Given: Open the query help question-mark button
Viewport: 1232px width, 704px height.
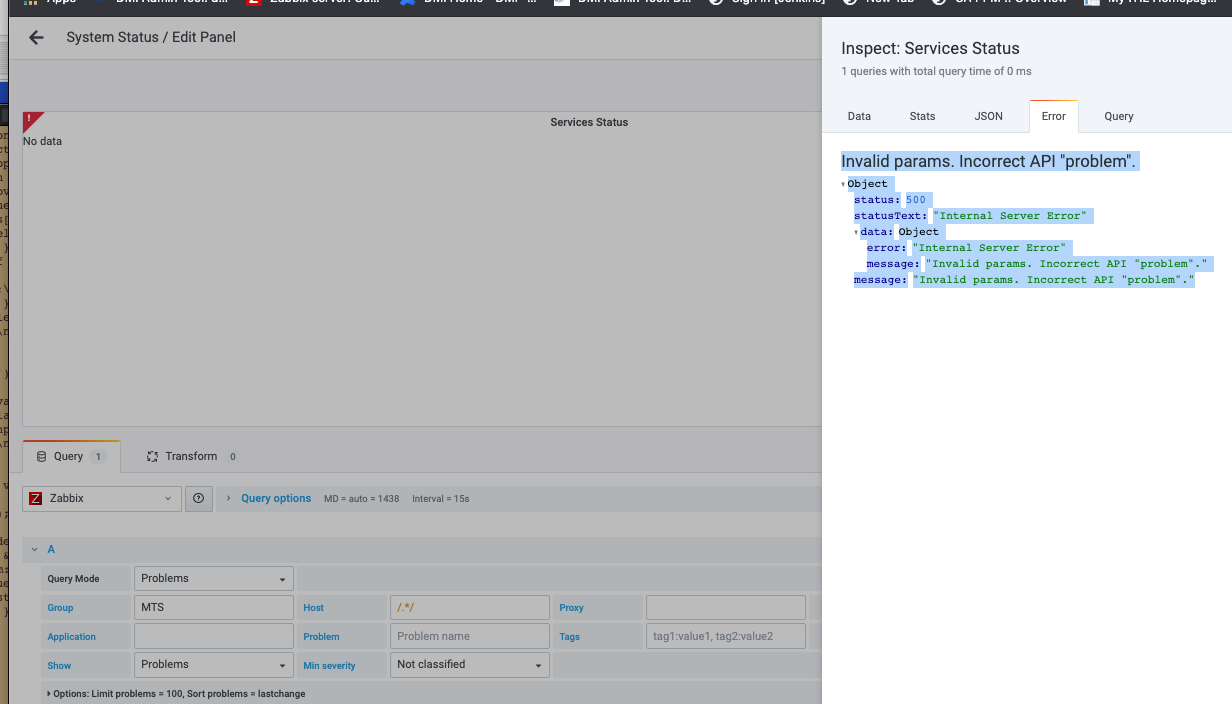Looking at the screenshot, I should (x=198, y=498).
